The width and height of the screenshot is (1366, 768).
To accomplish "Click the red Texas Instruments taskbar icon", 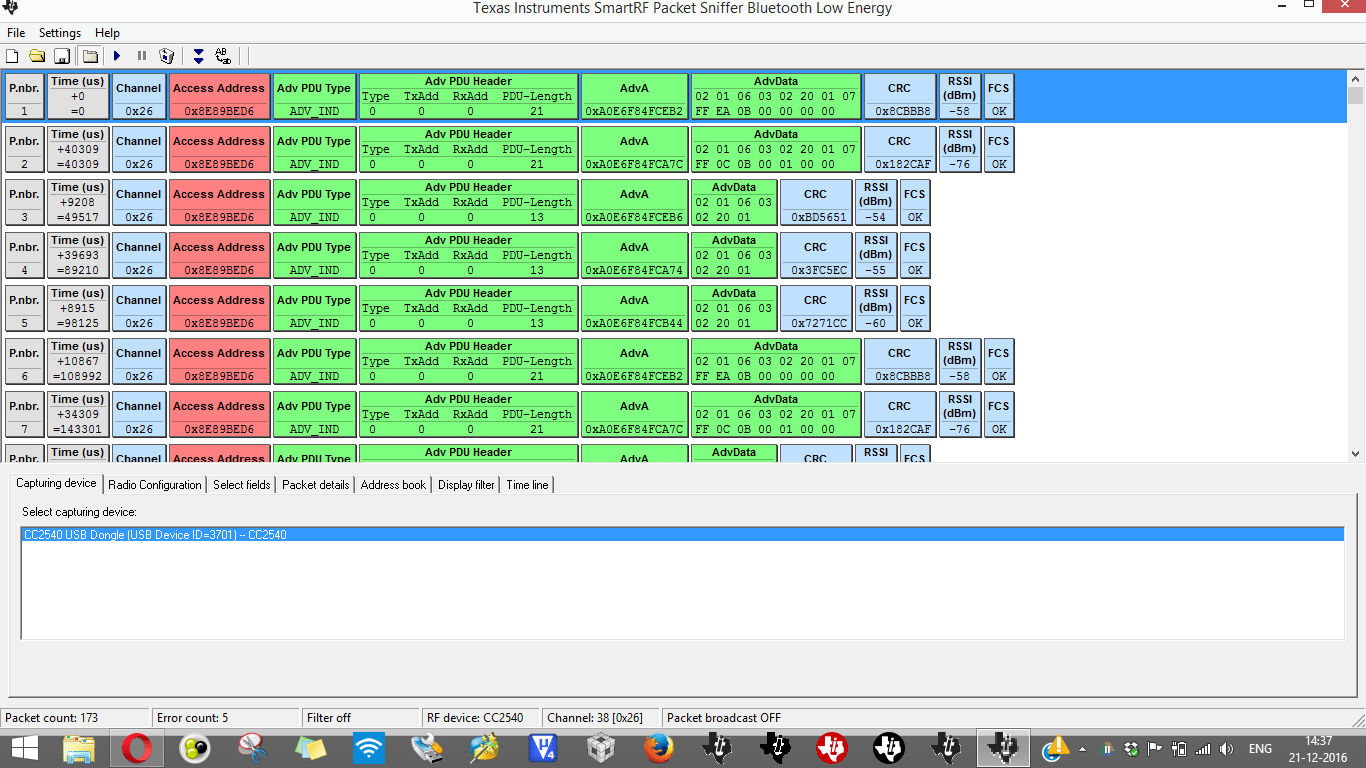I will (832, 748).
